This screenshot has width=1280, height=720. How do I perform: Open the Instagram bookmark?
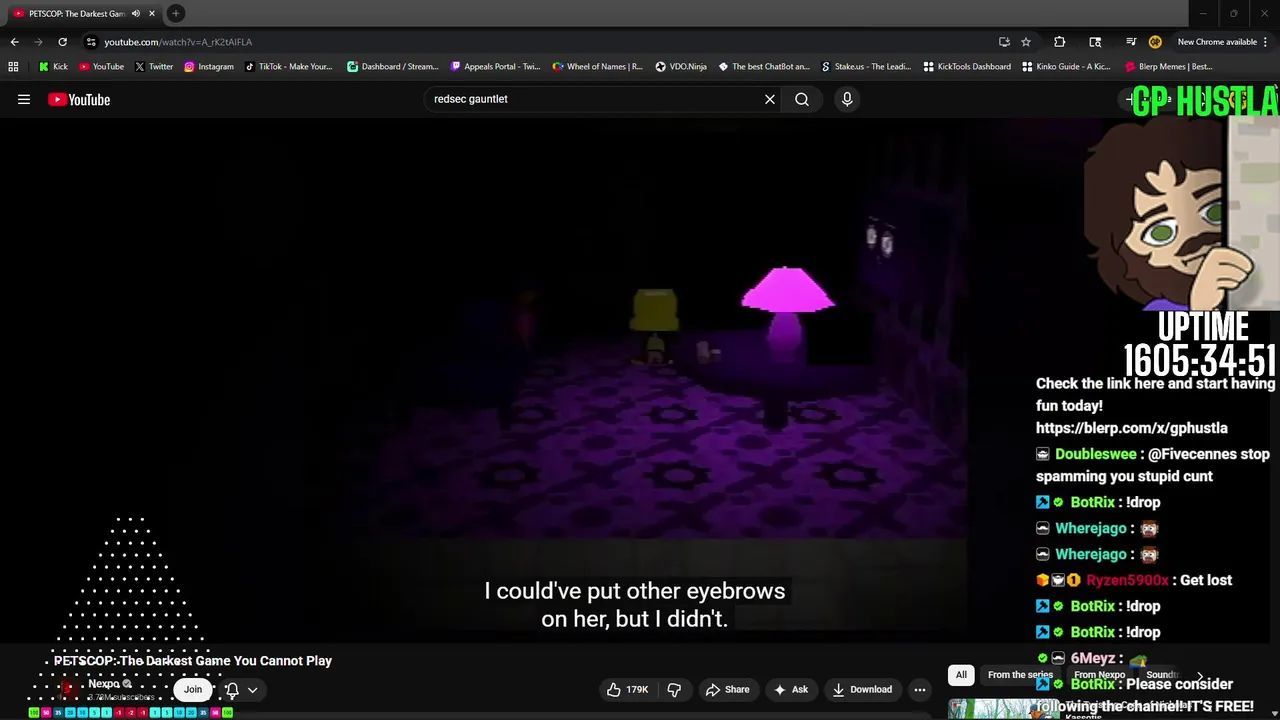tap(208, 67)
